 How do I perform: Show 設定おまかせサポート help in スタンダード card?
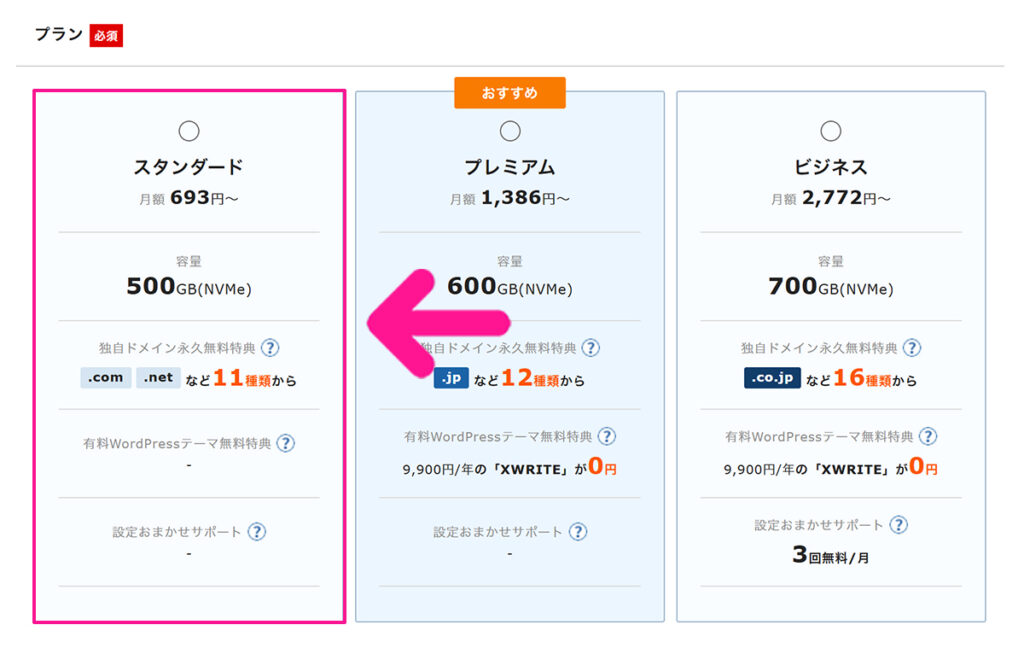pyautogui.click(x=257, y=532)
